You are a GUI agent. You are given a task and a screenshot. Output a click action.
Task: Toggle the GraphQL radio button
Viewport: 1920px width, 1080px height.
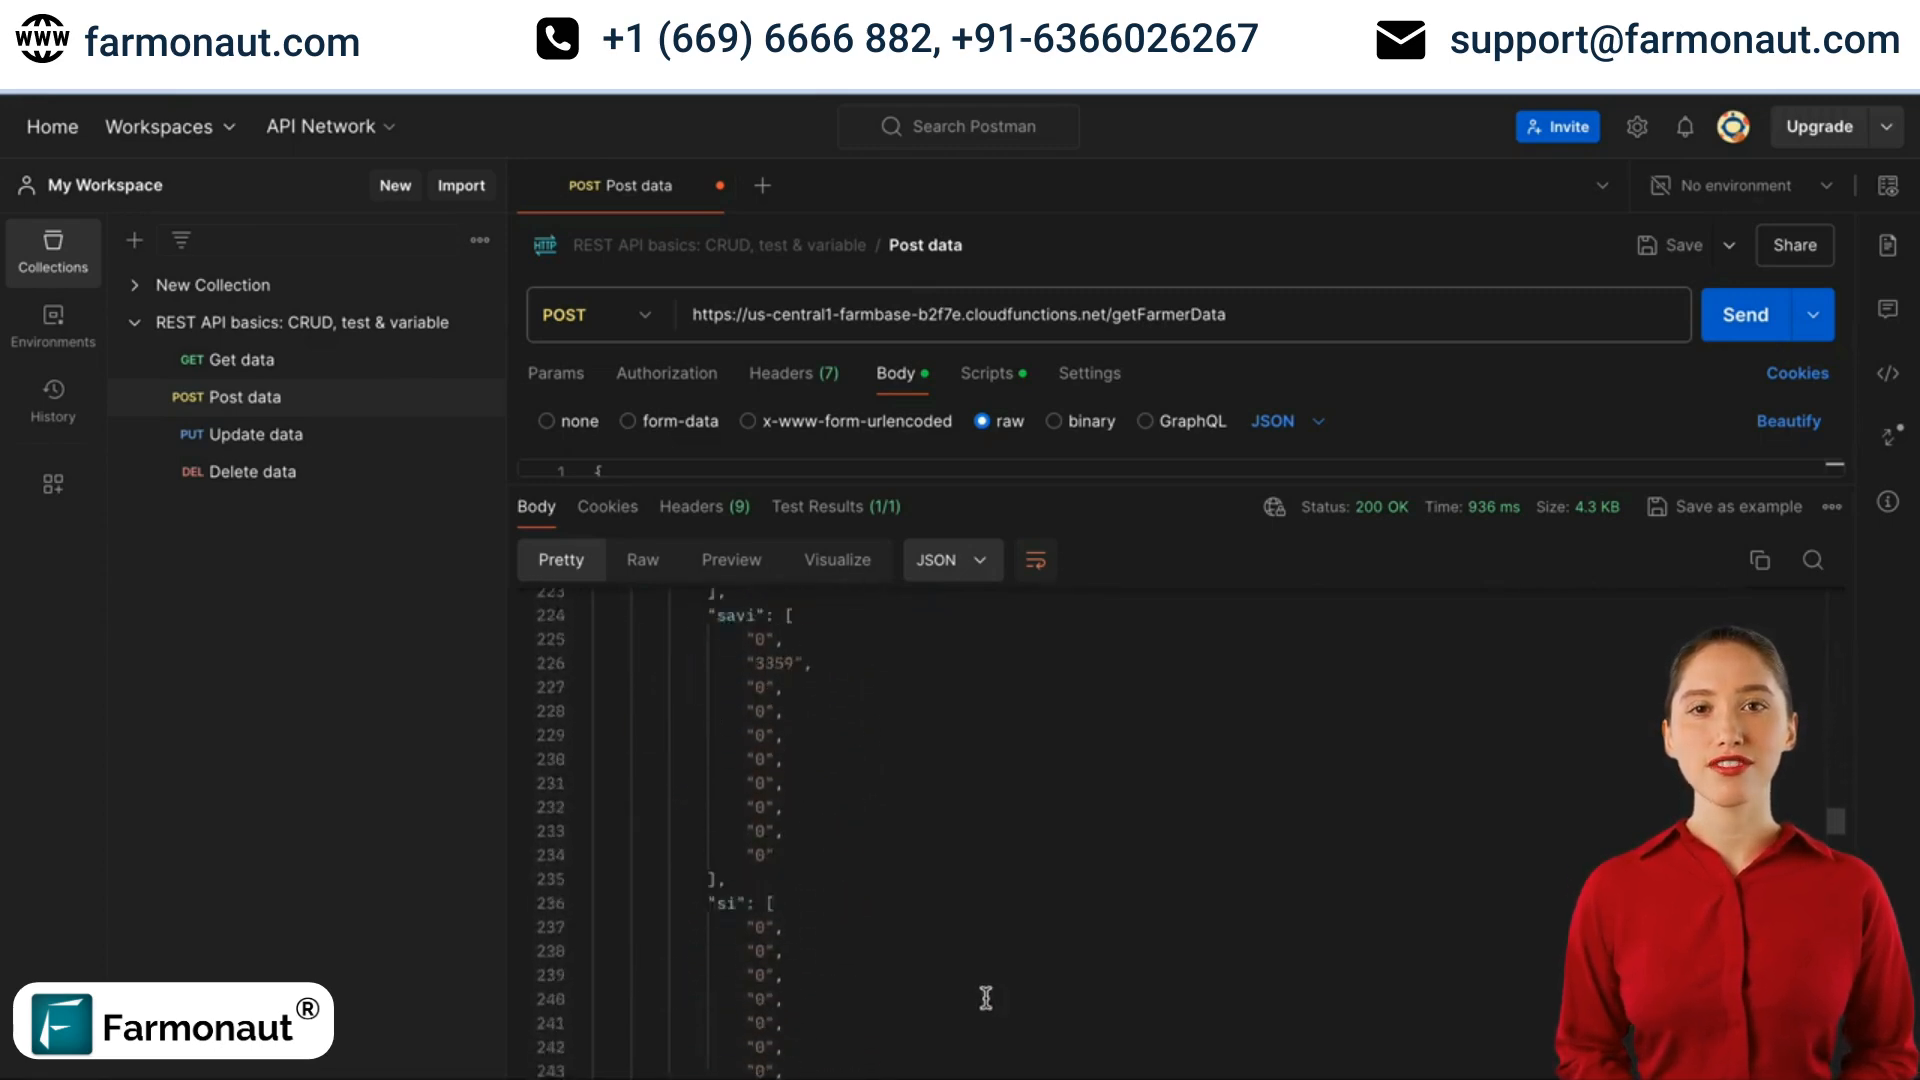(x=1145, y=421)
